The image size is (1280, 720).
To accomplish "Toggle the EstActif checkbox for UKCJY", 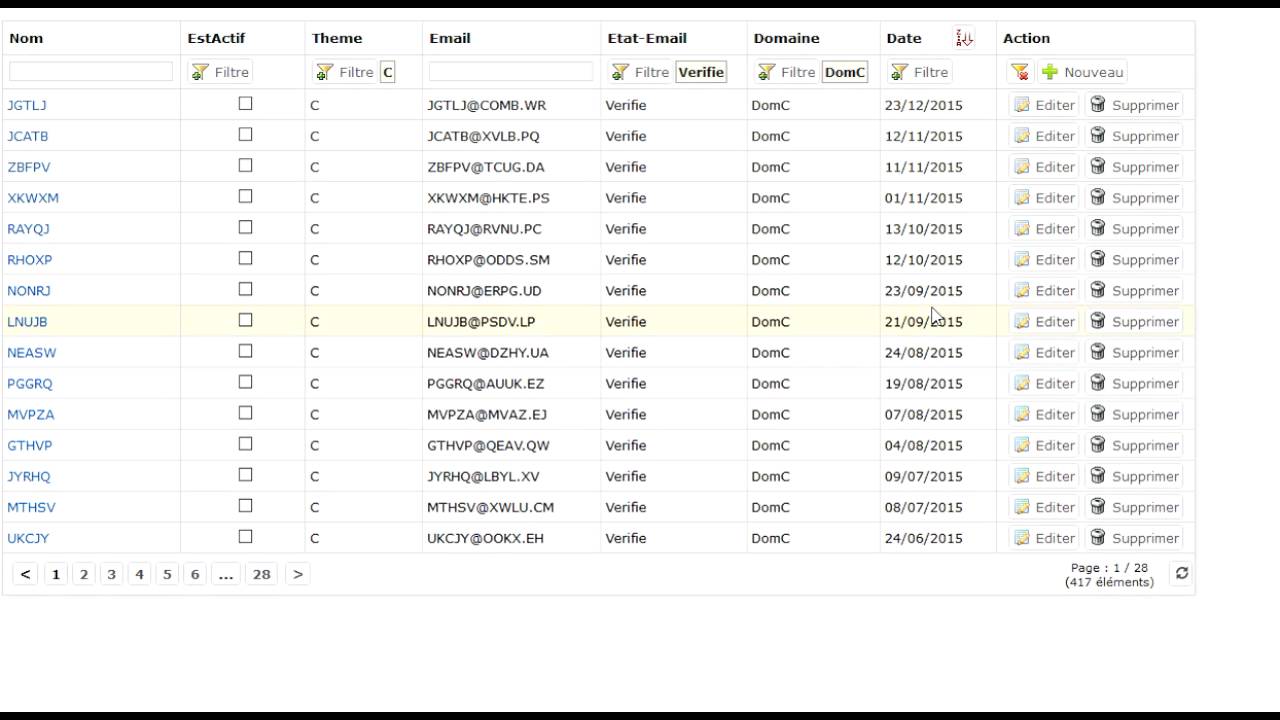I will point(245,538).
